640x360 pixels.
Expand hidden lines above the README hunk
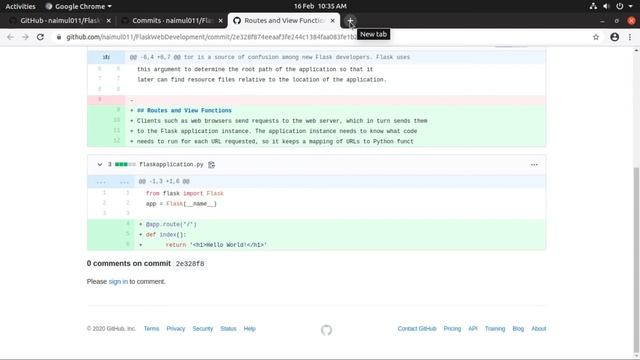pyautogui.click(x=106, y=57)
